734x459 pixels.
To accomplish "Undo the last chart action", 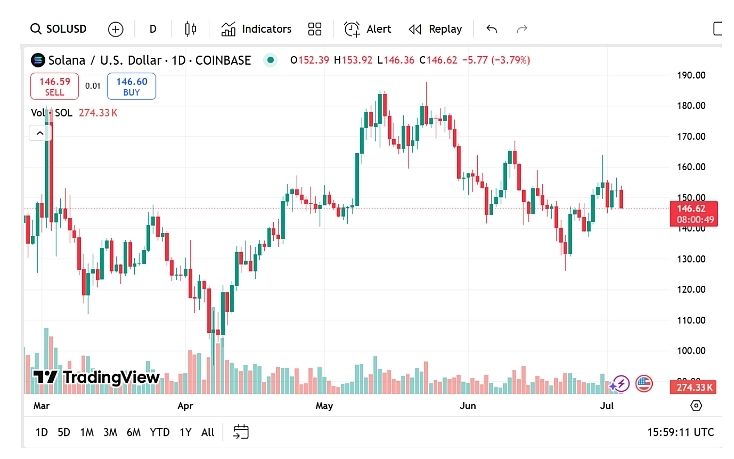I will (491, 29).
